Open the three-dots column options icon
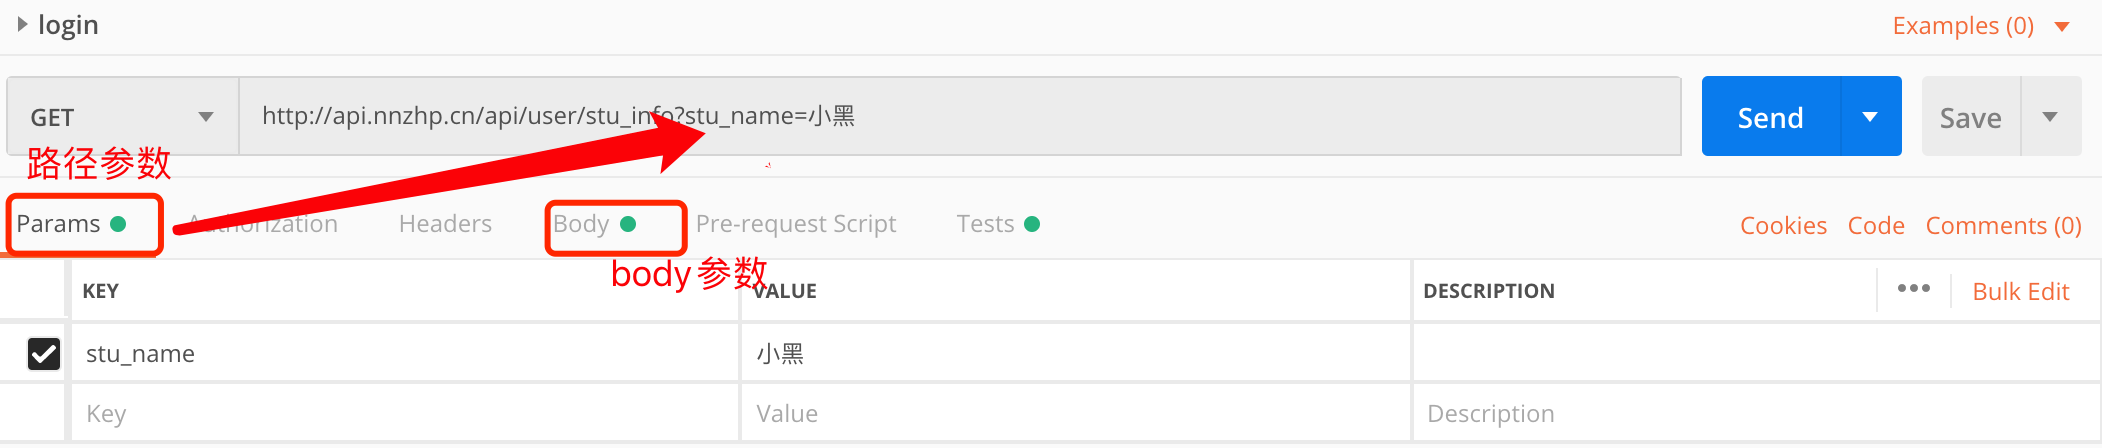The height and width of the screenshot is (448, 2104). [1913, 289]
